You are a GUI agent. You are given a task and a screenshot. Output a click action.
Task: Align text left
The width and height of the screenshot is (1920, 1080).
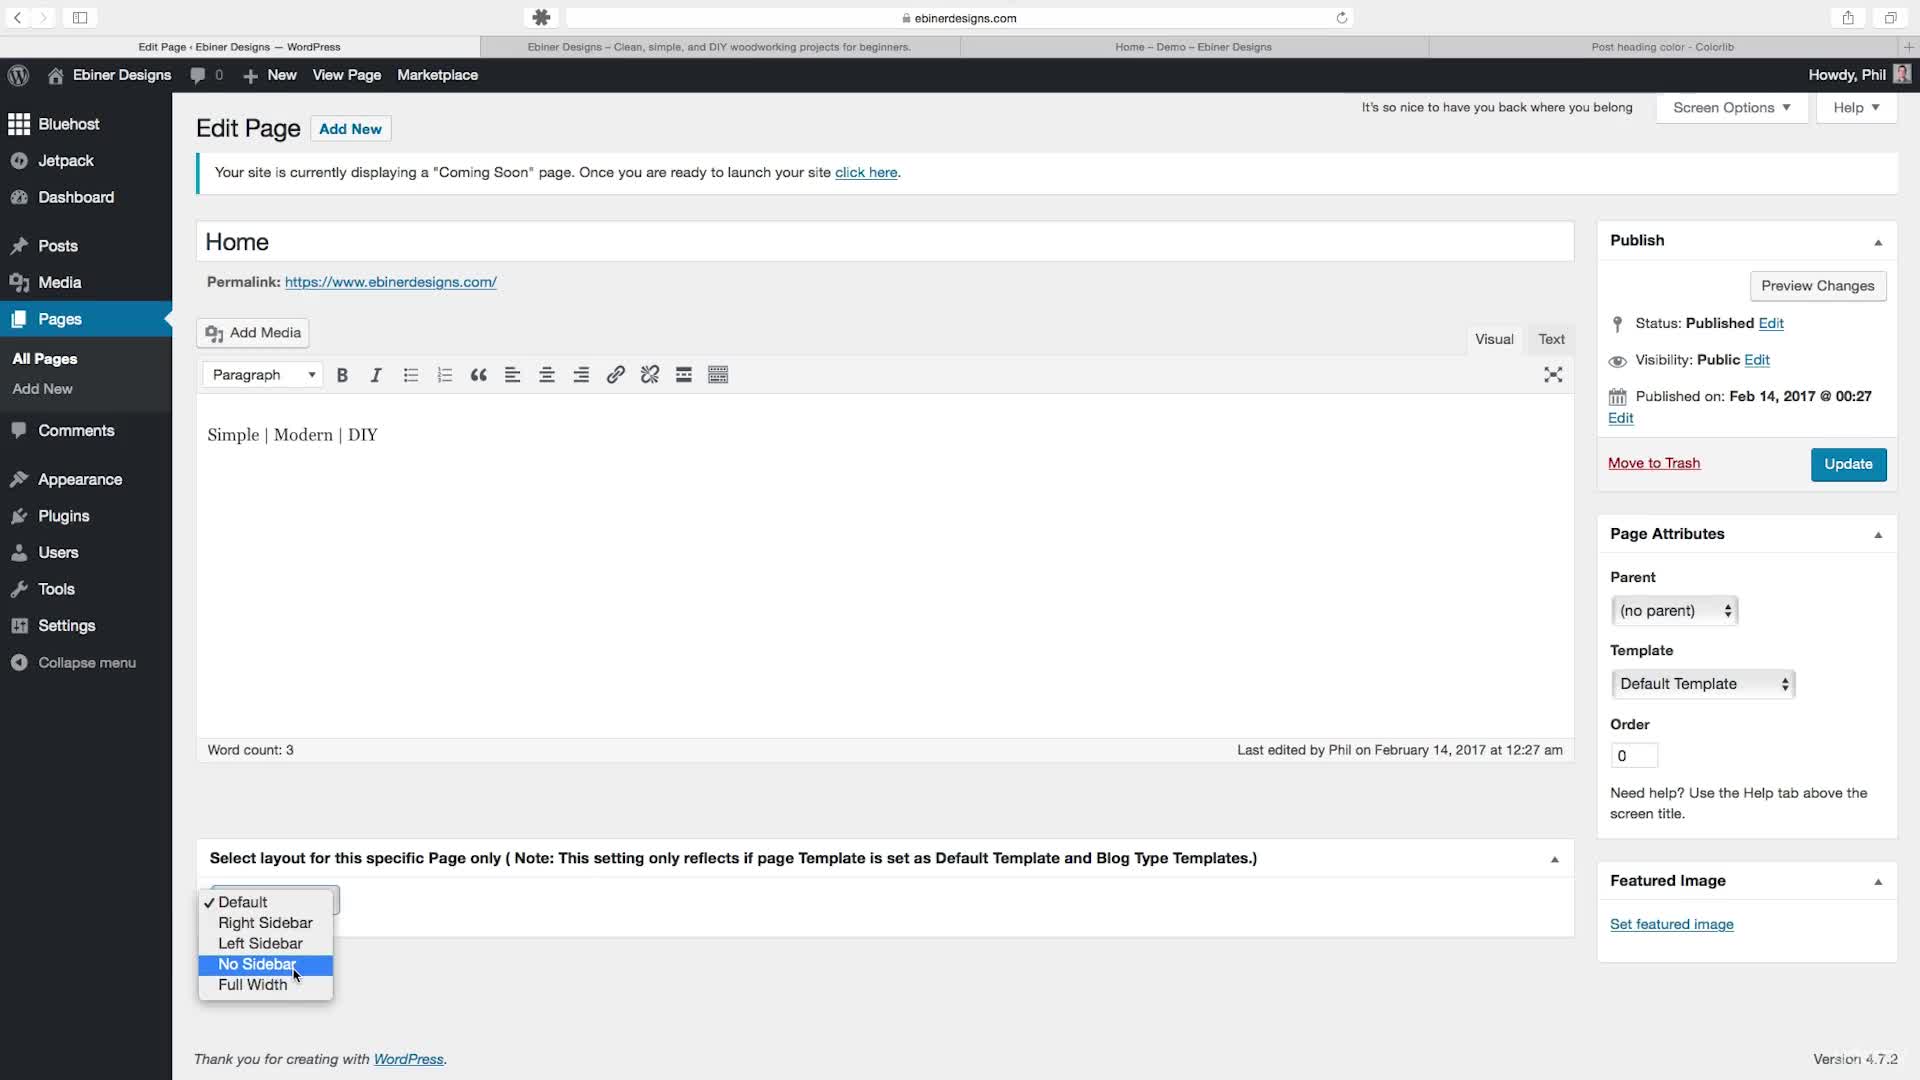[512, 375]
